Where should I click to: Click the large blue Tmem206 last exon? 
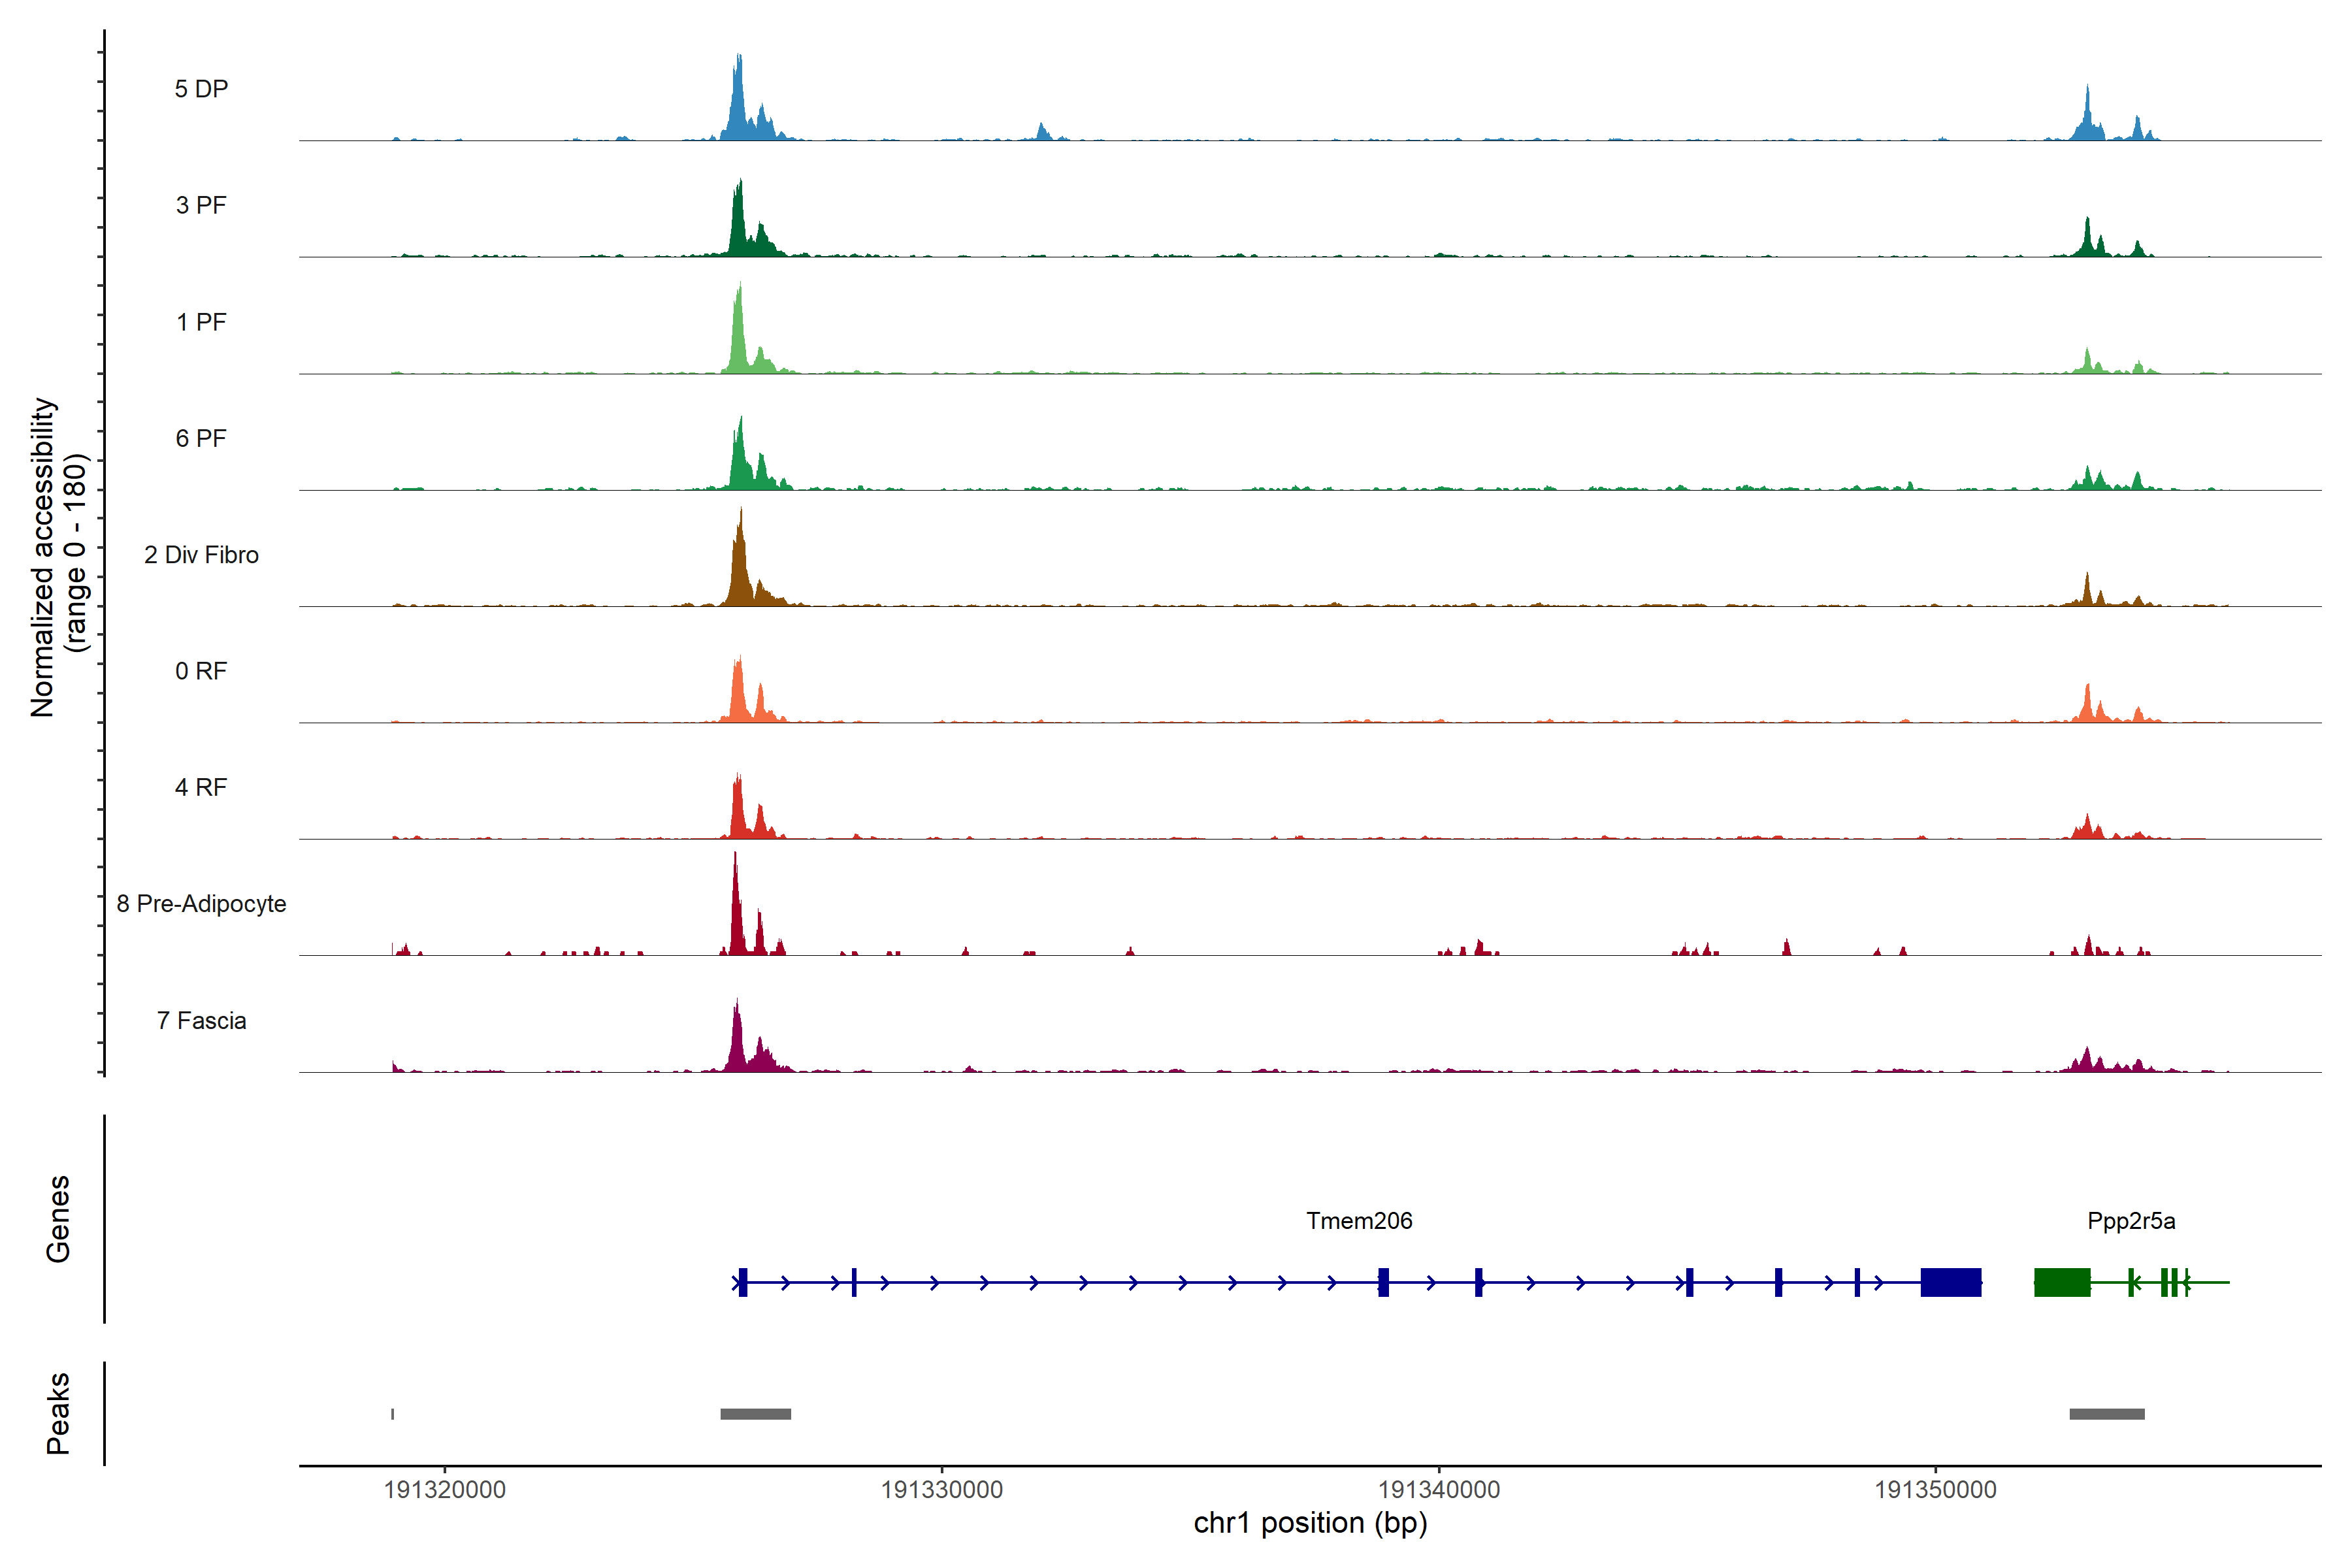[x=1950, y=1282]
